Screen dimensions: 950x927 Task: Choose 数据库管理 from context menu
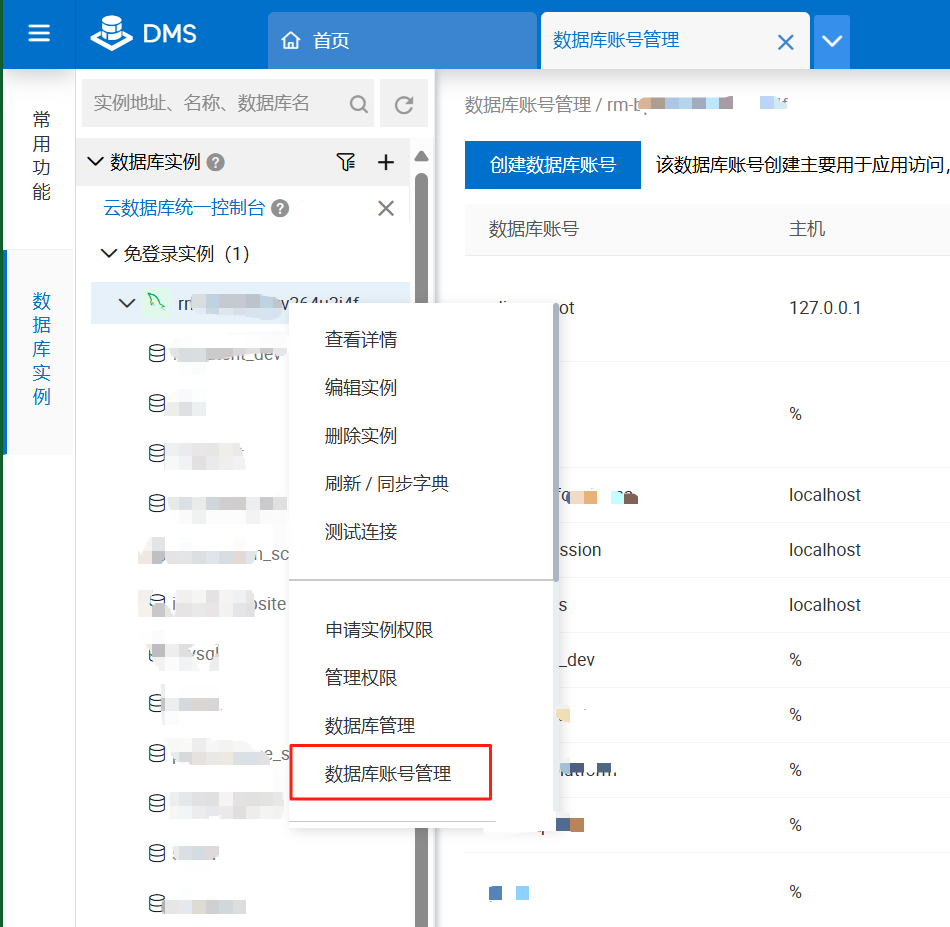pyautogui.click(x=370, y=725)
